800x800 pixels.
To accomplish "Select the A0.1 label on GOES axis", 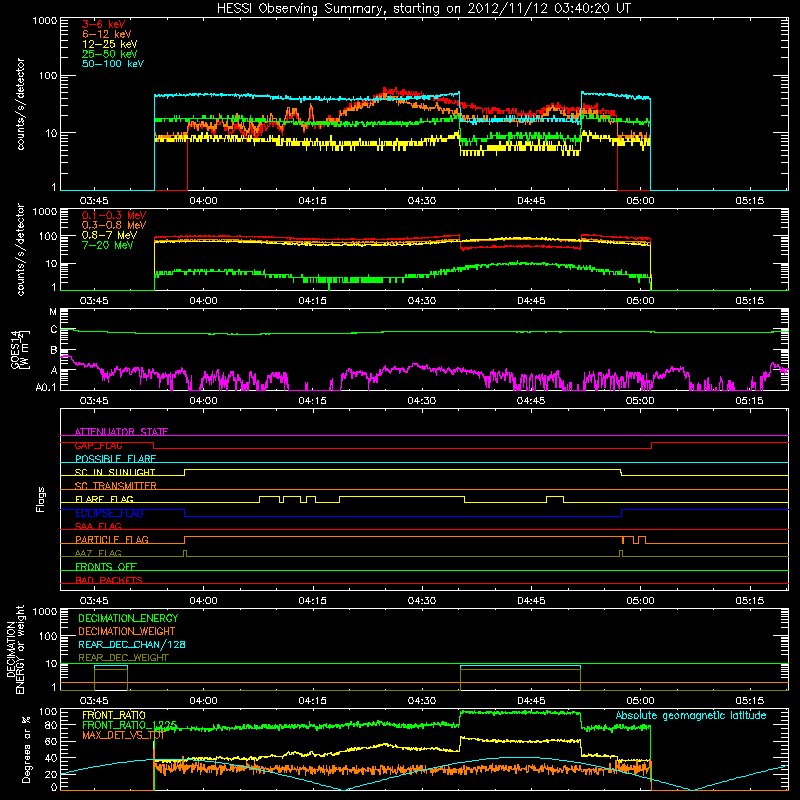I will [x=46, y=388].
